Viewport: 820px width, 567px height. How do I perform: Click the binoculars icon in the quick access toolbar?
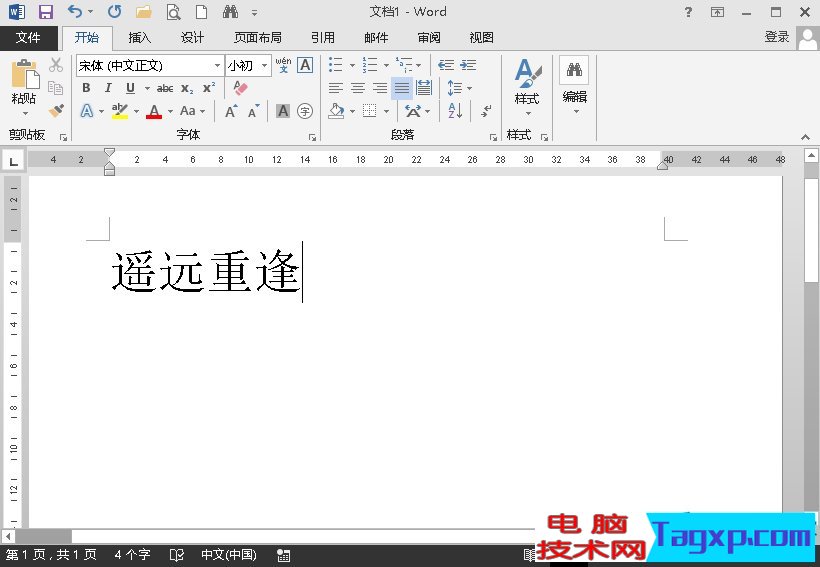tap(230, 12)
